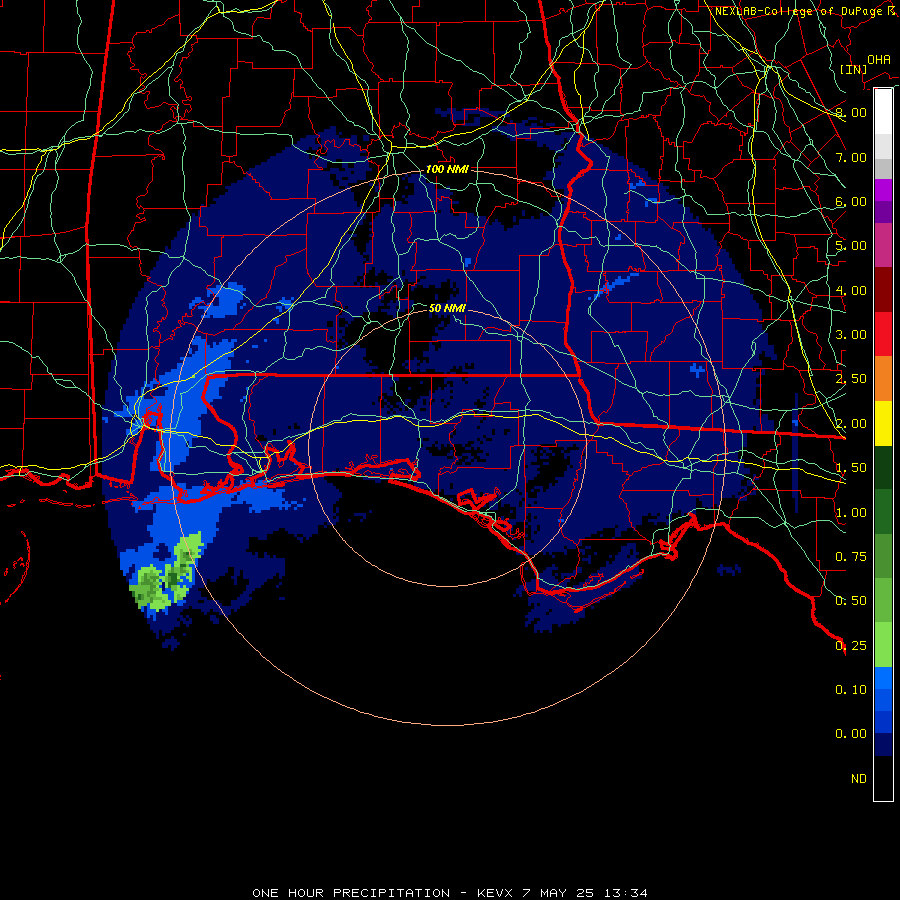This screenshot has width=900, height=900.
Task: Click the 50 NMI range ring label
Action: click(447, 308)
